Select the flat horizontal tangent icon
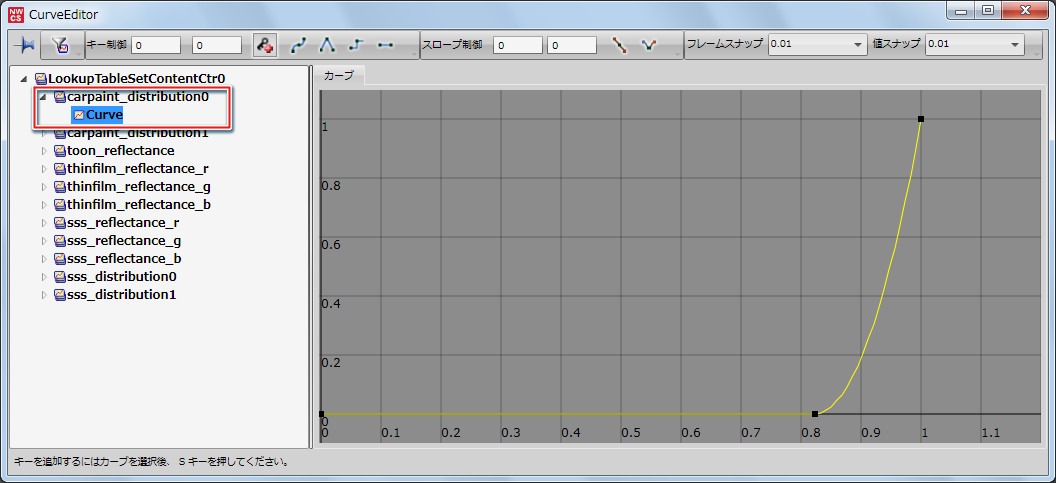This screenshot has height=483, width=1056. point(385,45)
